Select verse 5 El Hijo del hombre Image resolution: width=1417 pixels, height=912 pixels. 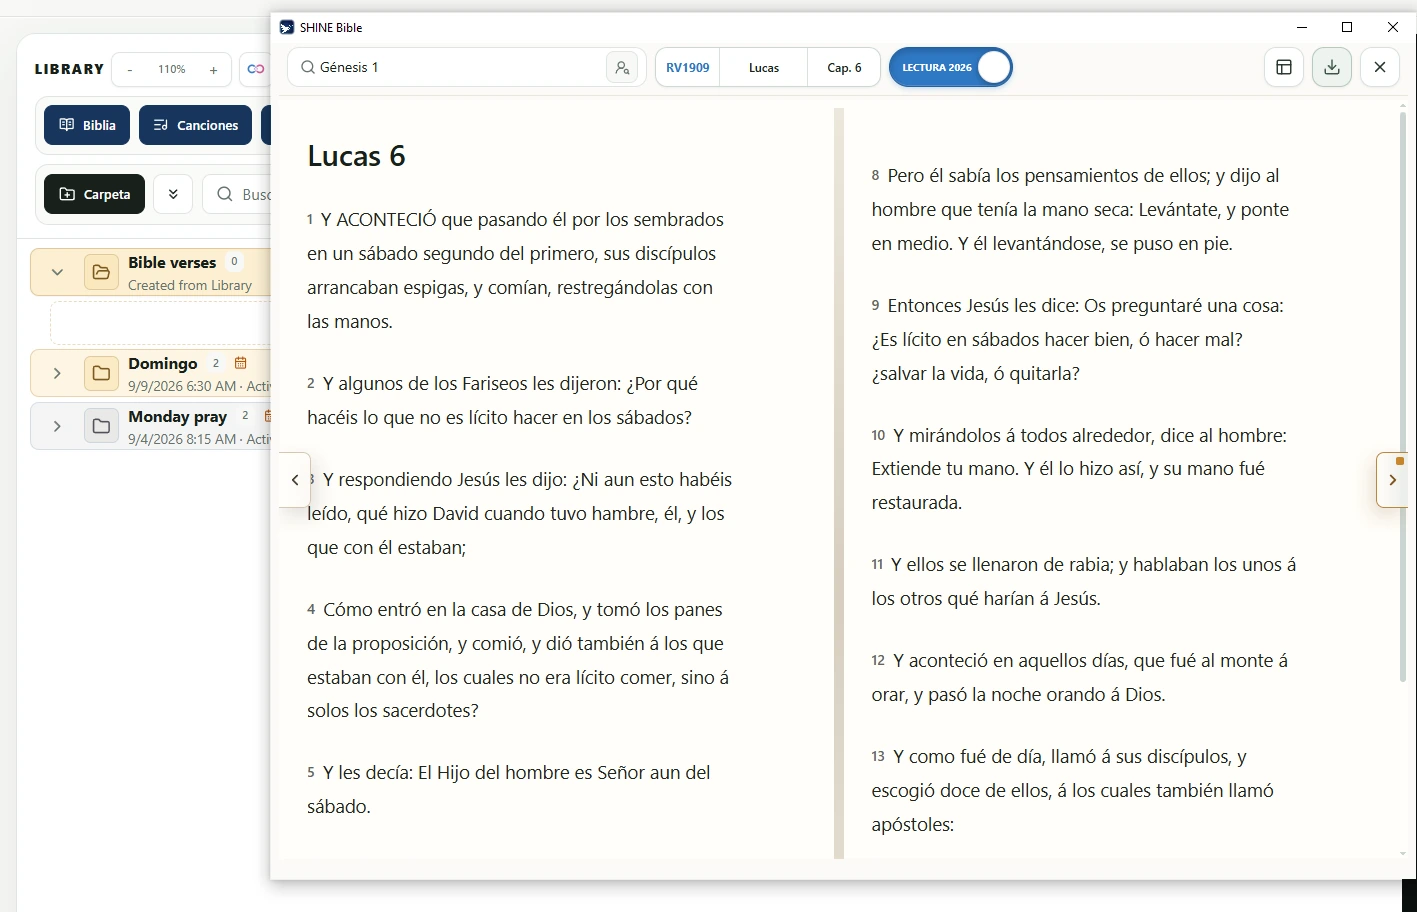(509, 789)
